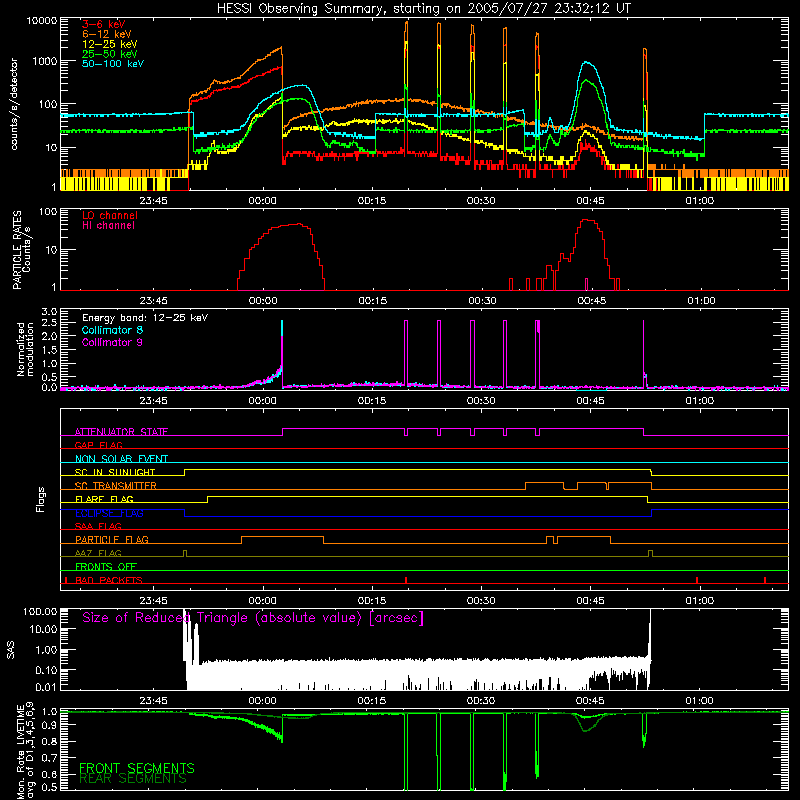Click the SAS axis title
Screen dimensions: 800x800
pos(11,650)
